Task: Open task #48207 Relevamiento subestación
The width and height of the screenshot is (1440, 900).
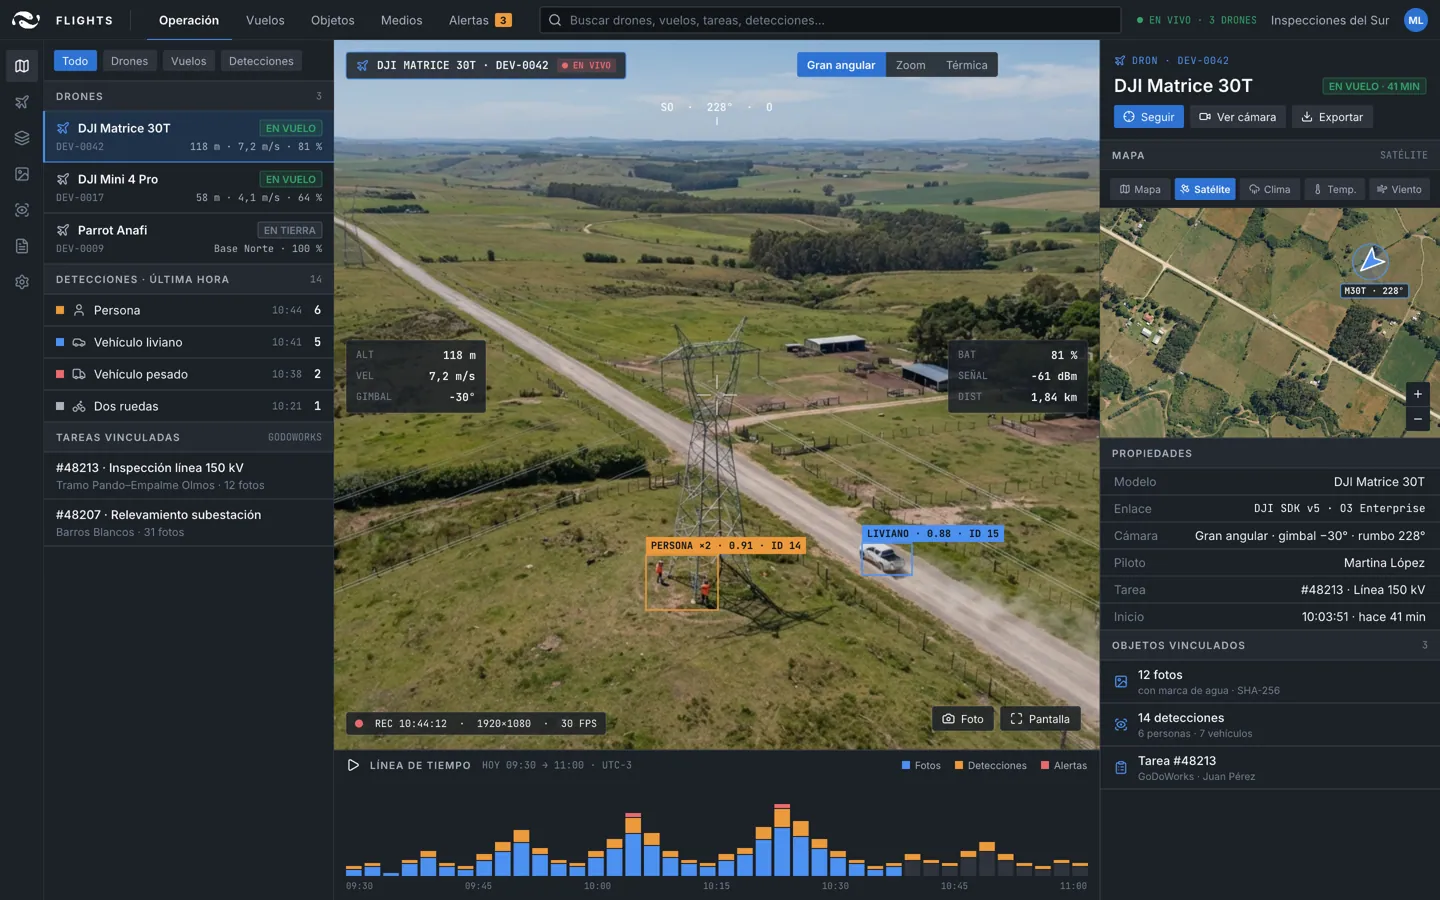Action: click(x=188, y=523)
